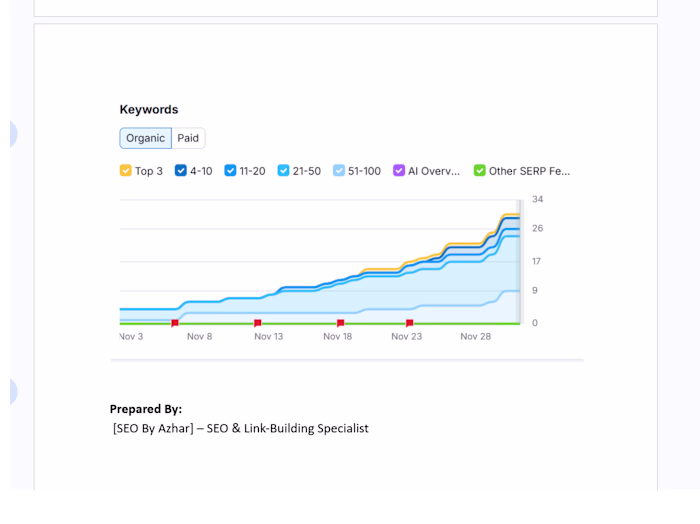Toggle the 11-20 positions checkbox
Image resolution: width=700 pixels, height=524 pixels.
(x=230, y=171)
